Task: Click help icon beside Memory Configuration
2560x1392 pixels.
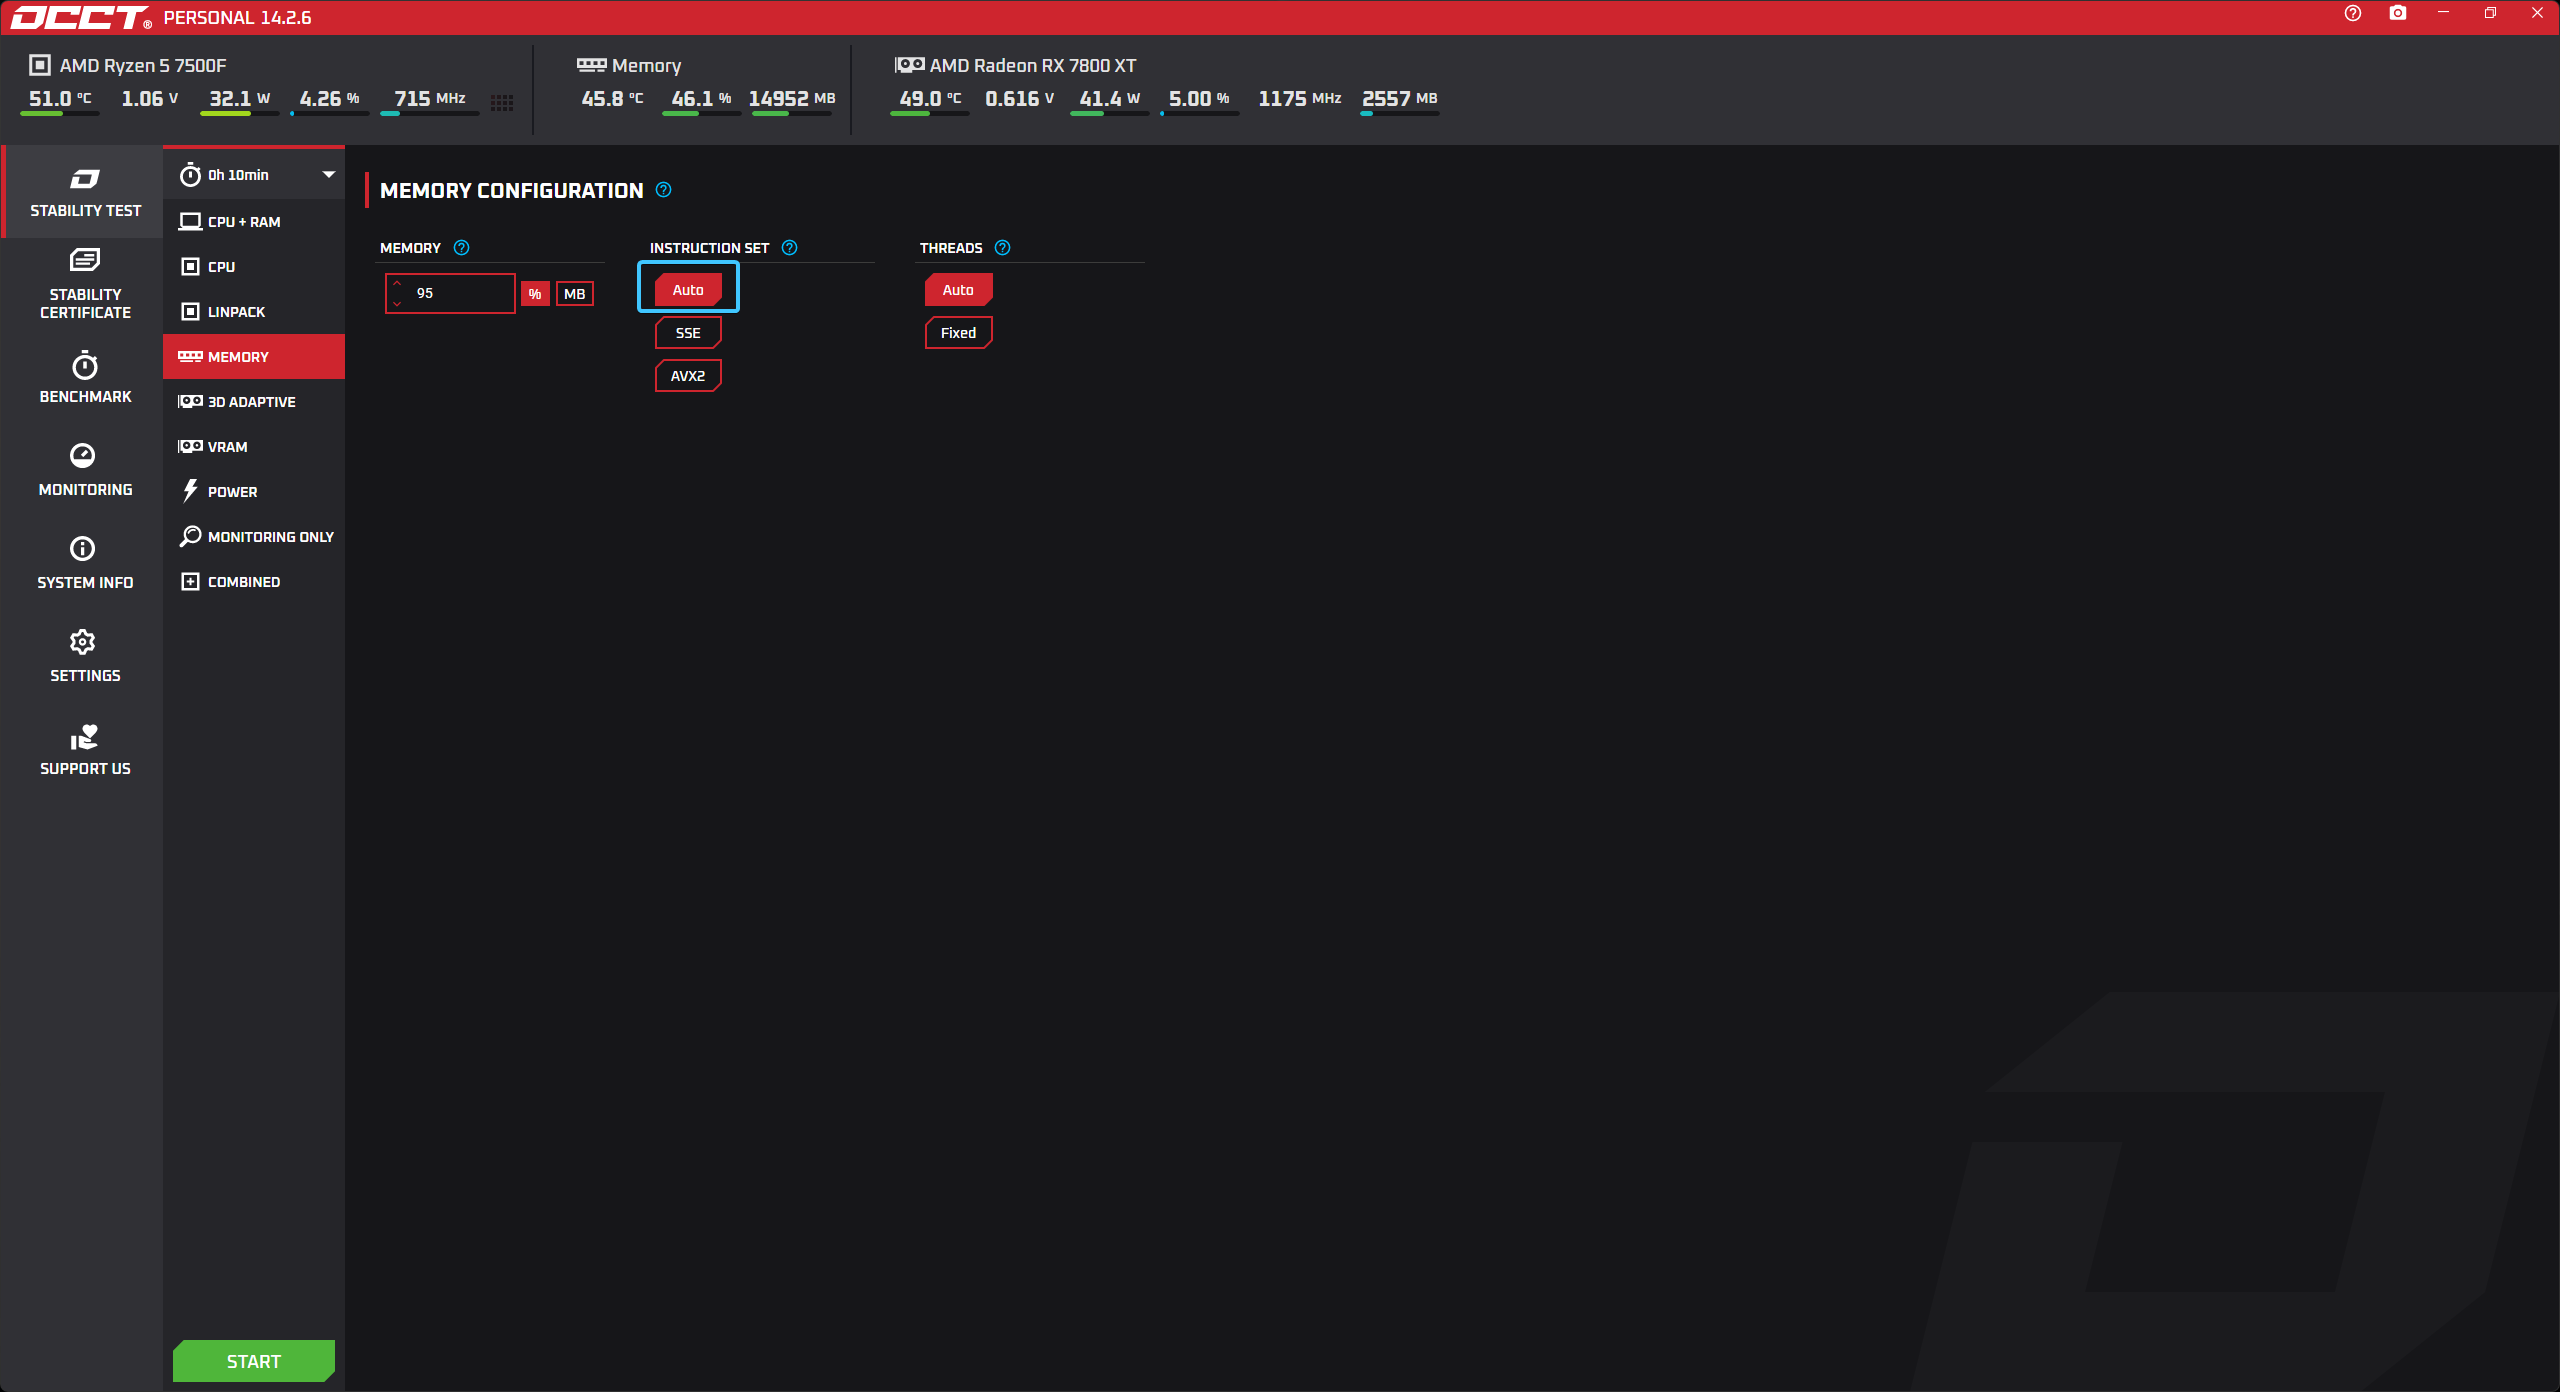Action: (x=663, y=190)
